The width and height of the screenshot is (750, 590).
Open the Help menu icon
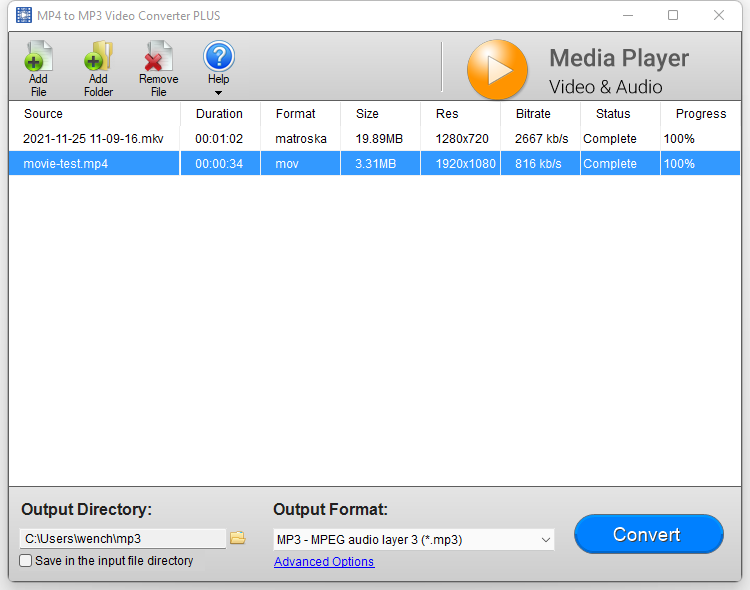[219, 56]
